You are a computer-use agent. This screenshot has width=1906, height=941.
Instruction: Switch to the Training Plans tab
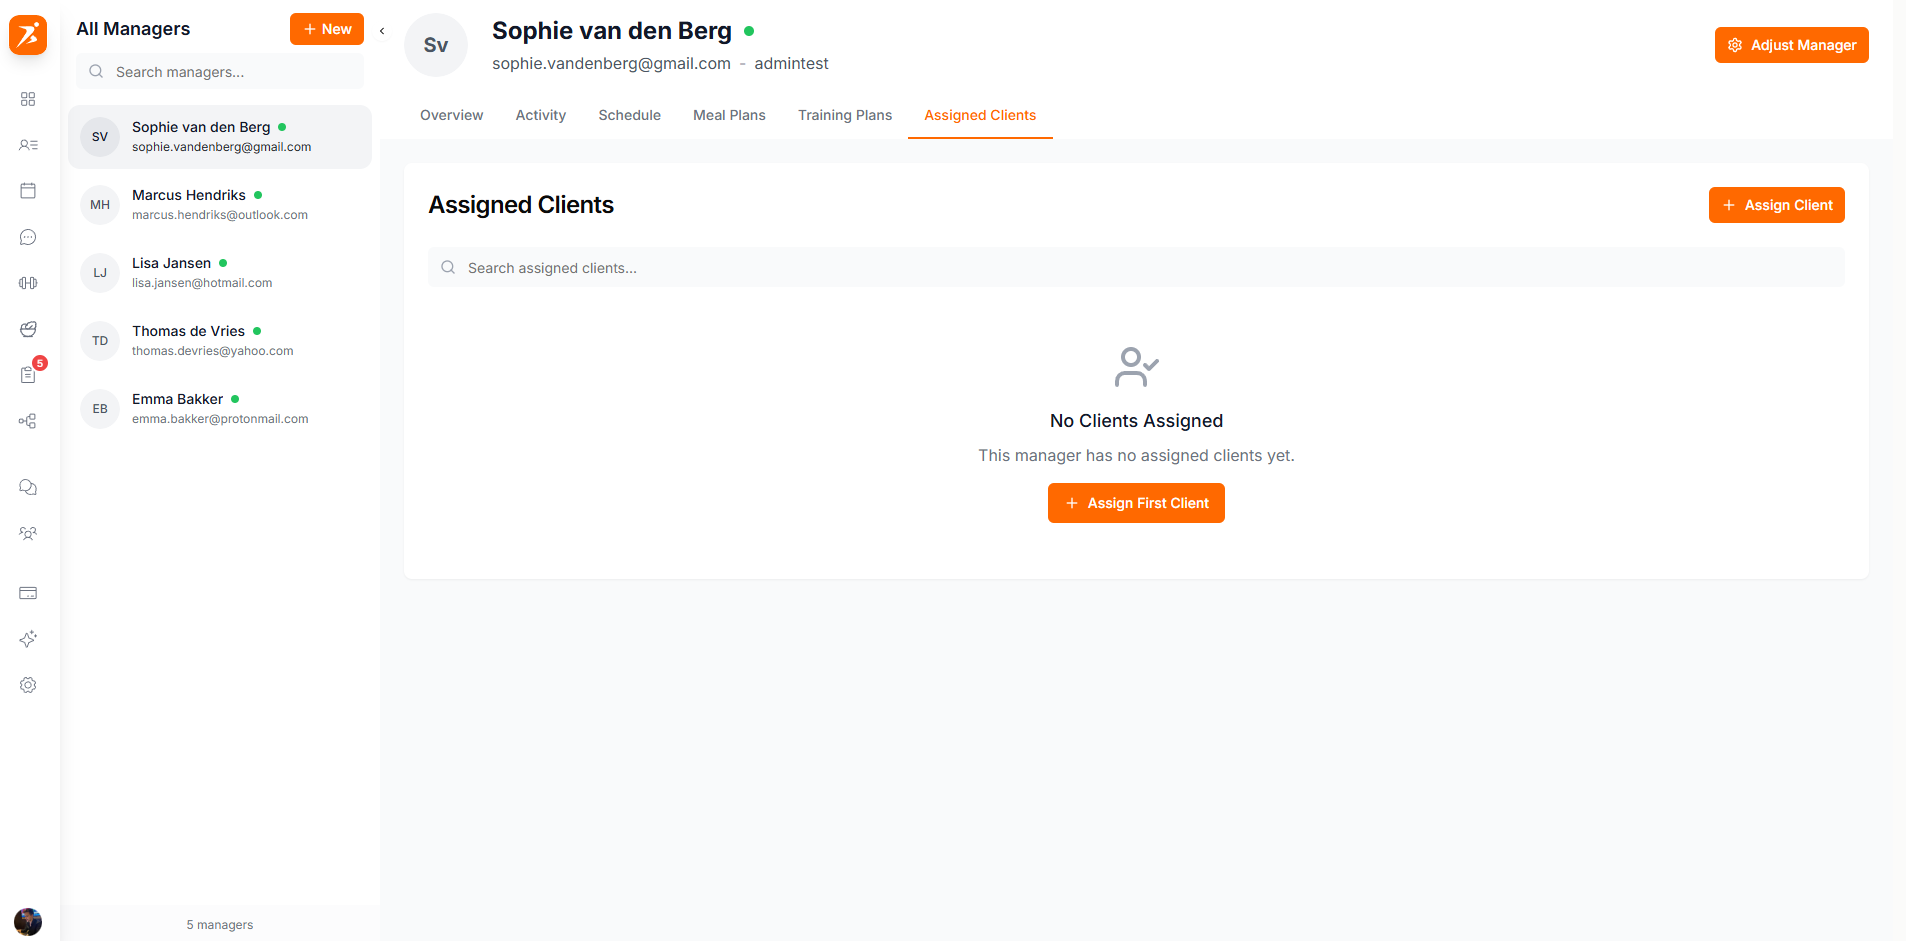click(844, 115)
